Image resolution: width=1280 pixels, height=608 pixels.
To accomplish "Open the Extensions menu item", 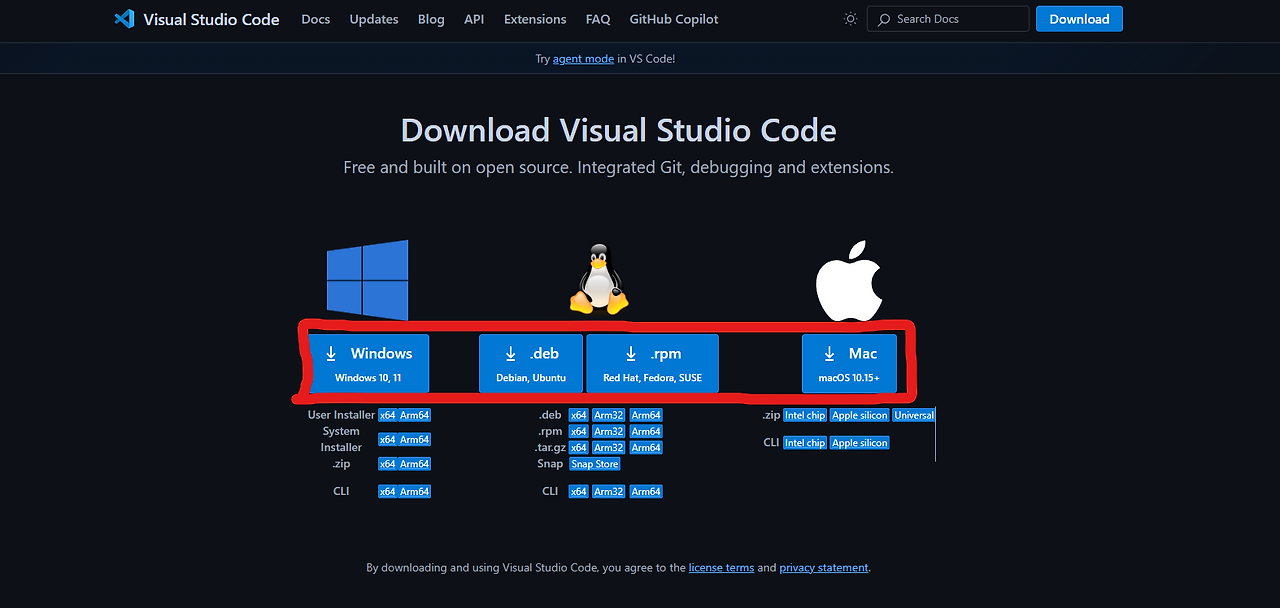I will coord(535,19).
